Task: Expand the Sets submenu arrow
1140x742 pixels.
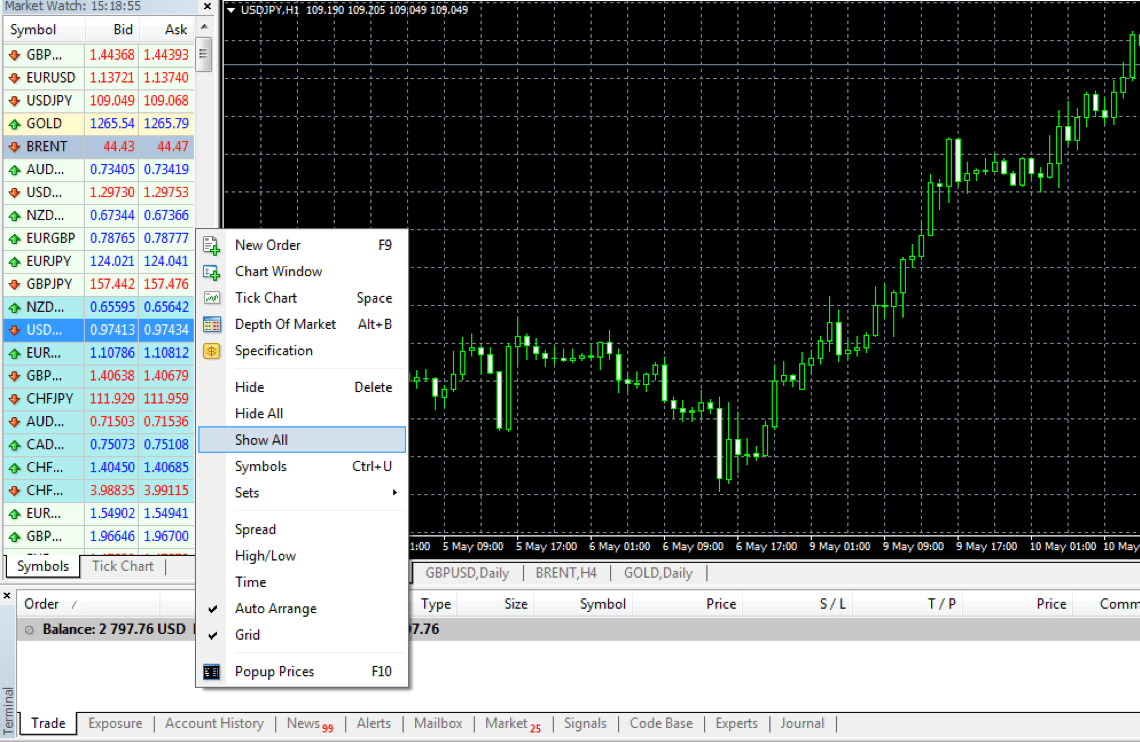Action: (395, 493)
